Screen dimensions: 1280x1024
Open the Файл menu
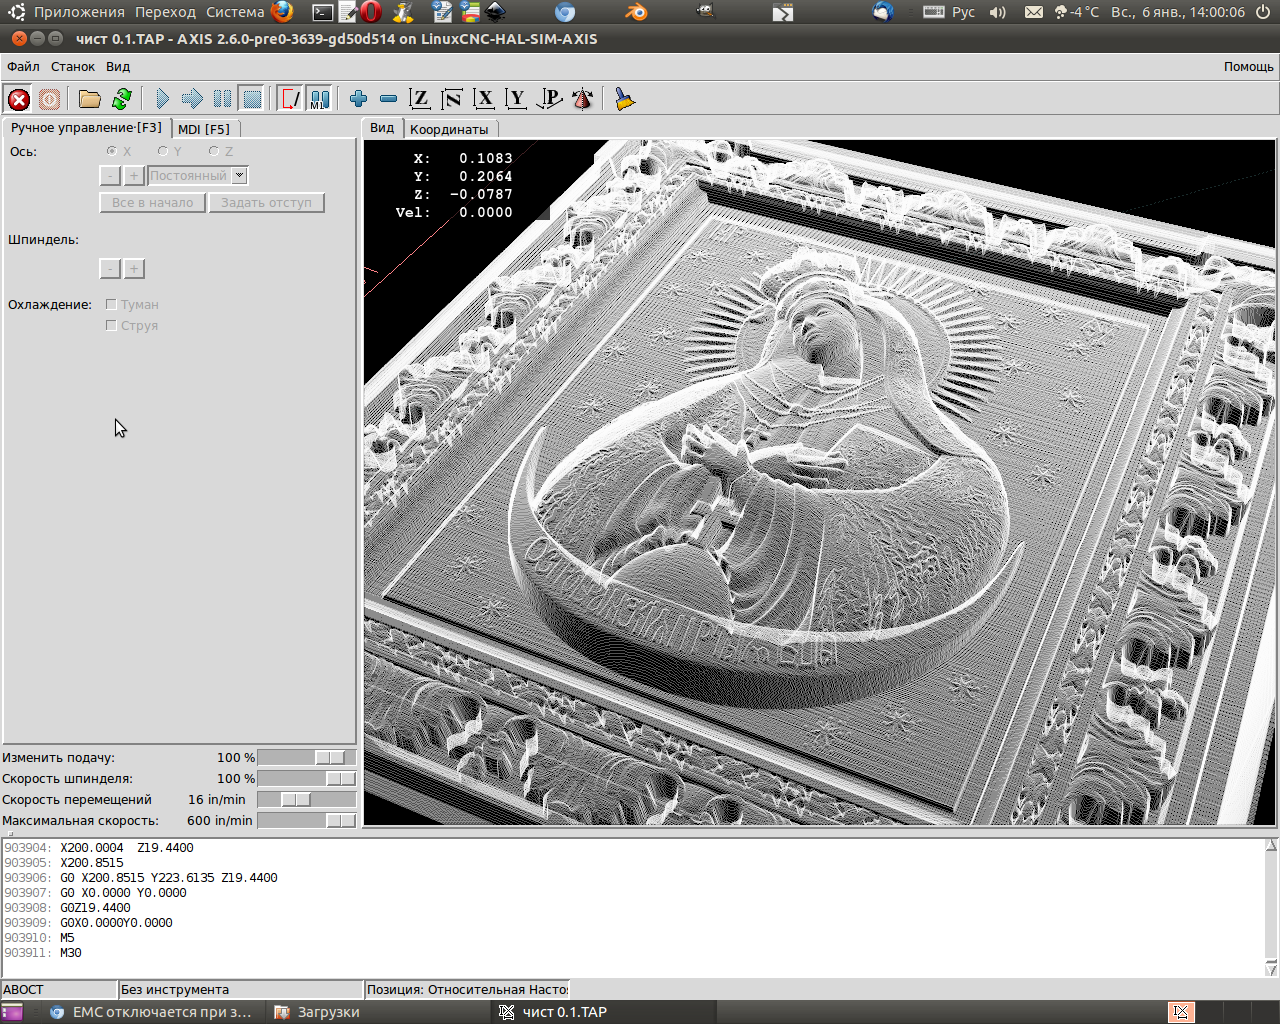pyautogui.click(x=23, y=67)
